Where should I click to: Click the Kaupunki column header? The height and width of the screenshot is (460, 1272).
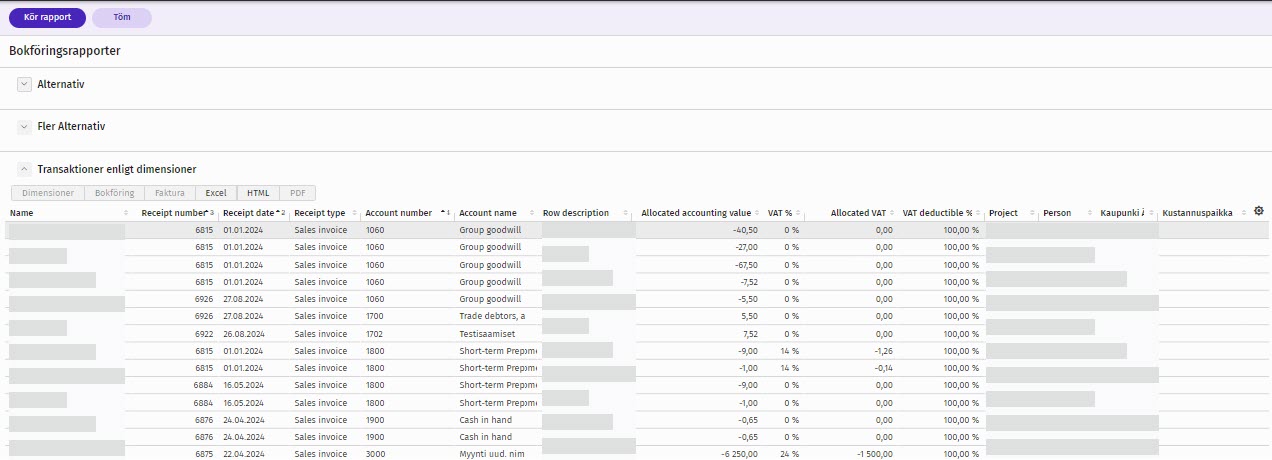[x=1122, y=213]
